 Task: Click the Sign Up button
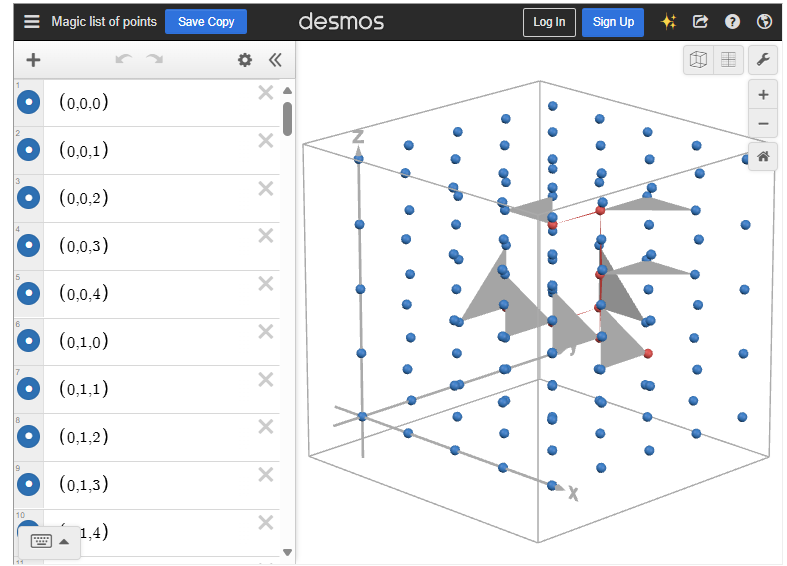(612, 22)
